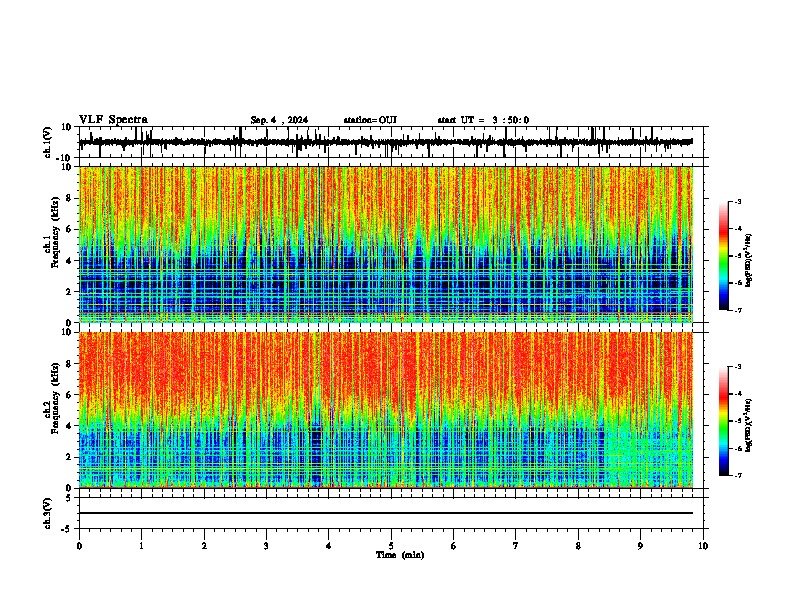The width and height of the screenshot is (792, 612).
Task: Click time axis tick label "7"
Action: pos(516,546)
